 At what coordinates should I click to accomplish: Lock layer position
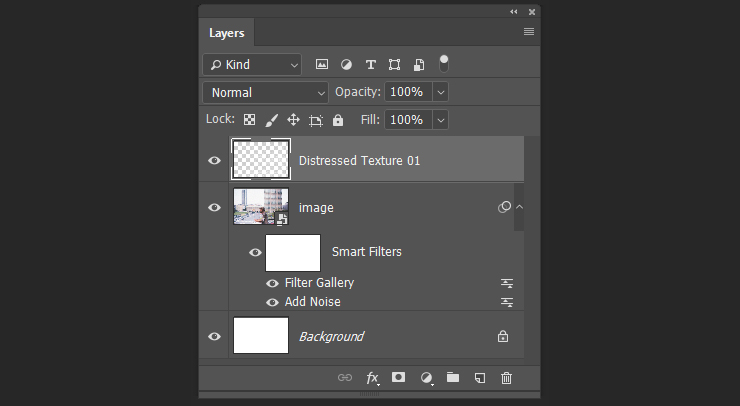click(x=294, y=120)
